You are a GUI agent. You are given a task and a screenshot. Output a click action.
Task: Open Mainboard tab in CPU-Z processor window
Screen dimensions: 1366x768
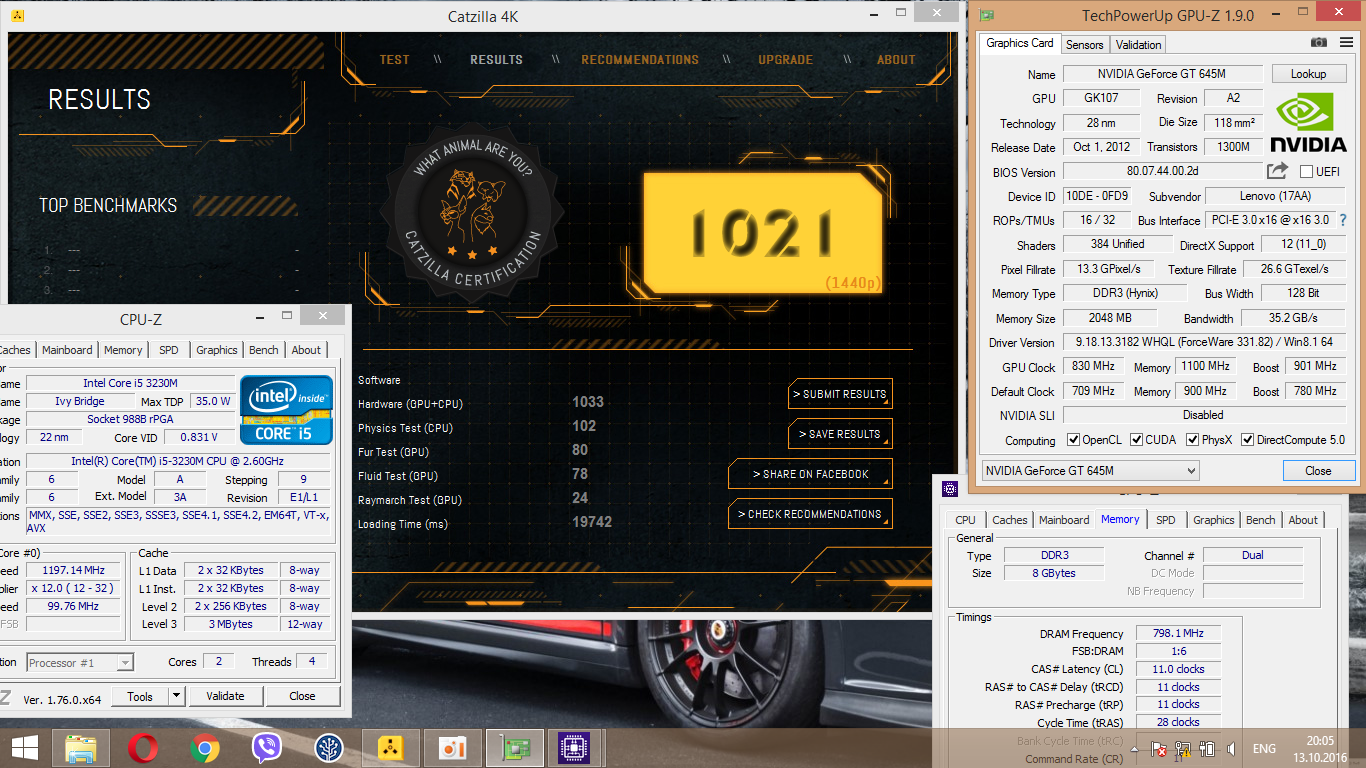click(67, 350)
